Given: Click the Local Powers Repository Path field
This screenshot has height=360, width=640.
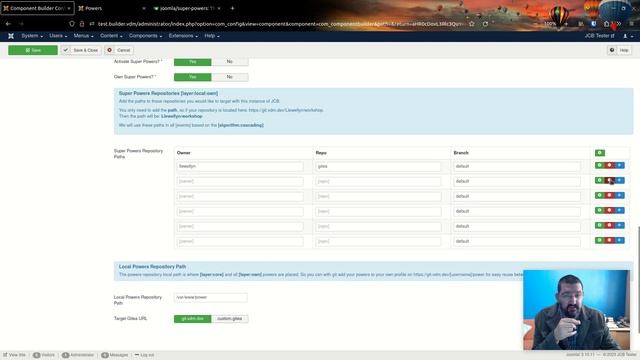Looking at the screenshot, I should [211, 298].
